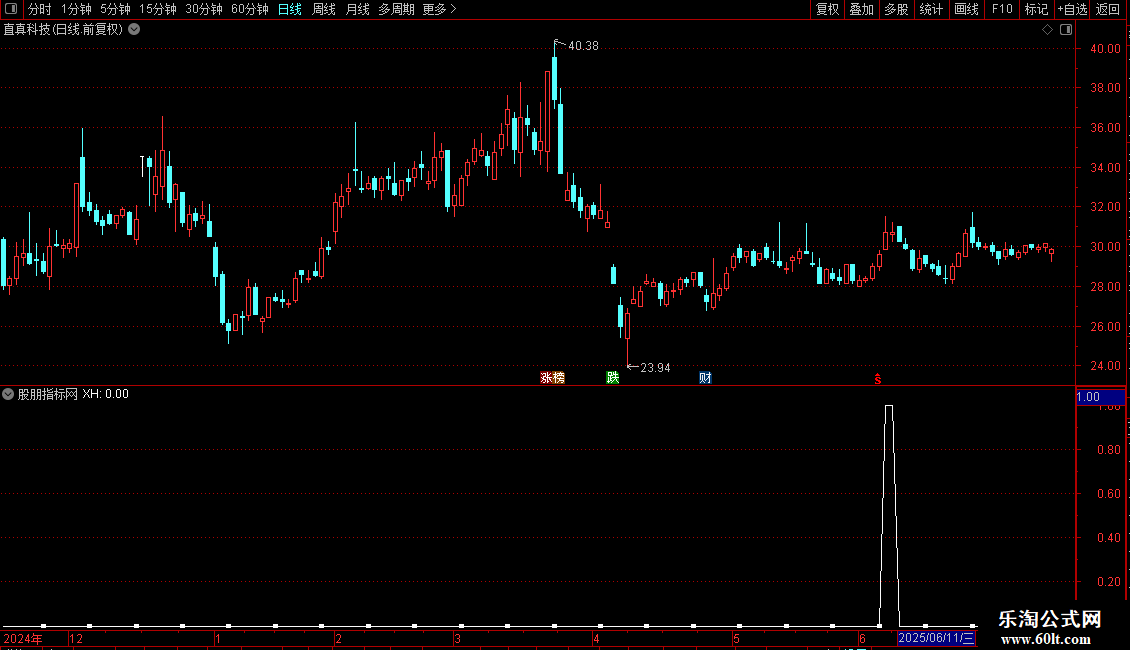Image resolution: width=1130 pixels, height=650 pixels.
Task: Click the 标记 mark button
Action: [1036, 9]
